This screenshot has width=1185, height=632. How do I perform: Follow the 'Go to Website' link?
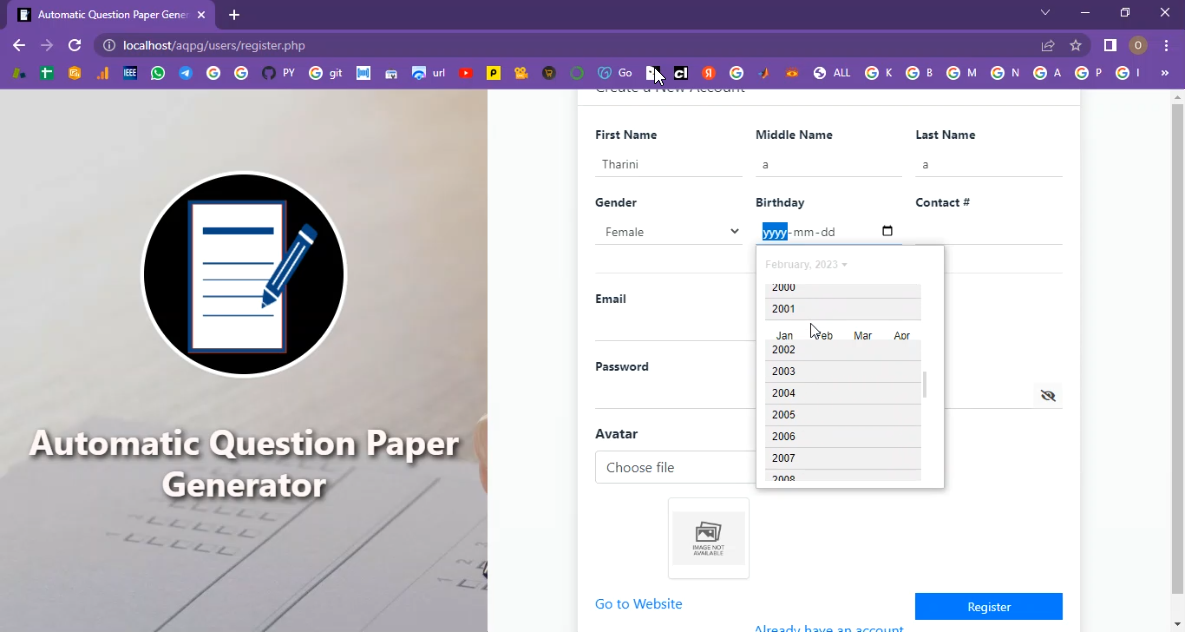[639, 604]
